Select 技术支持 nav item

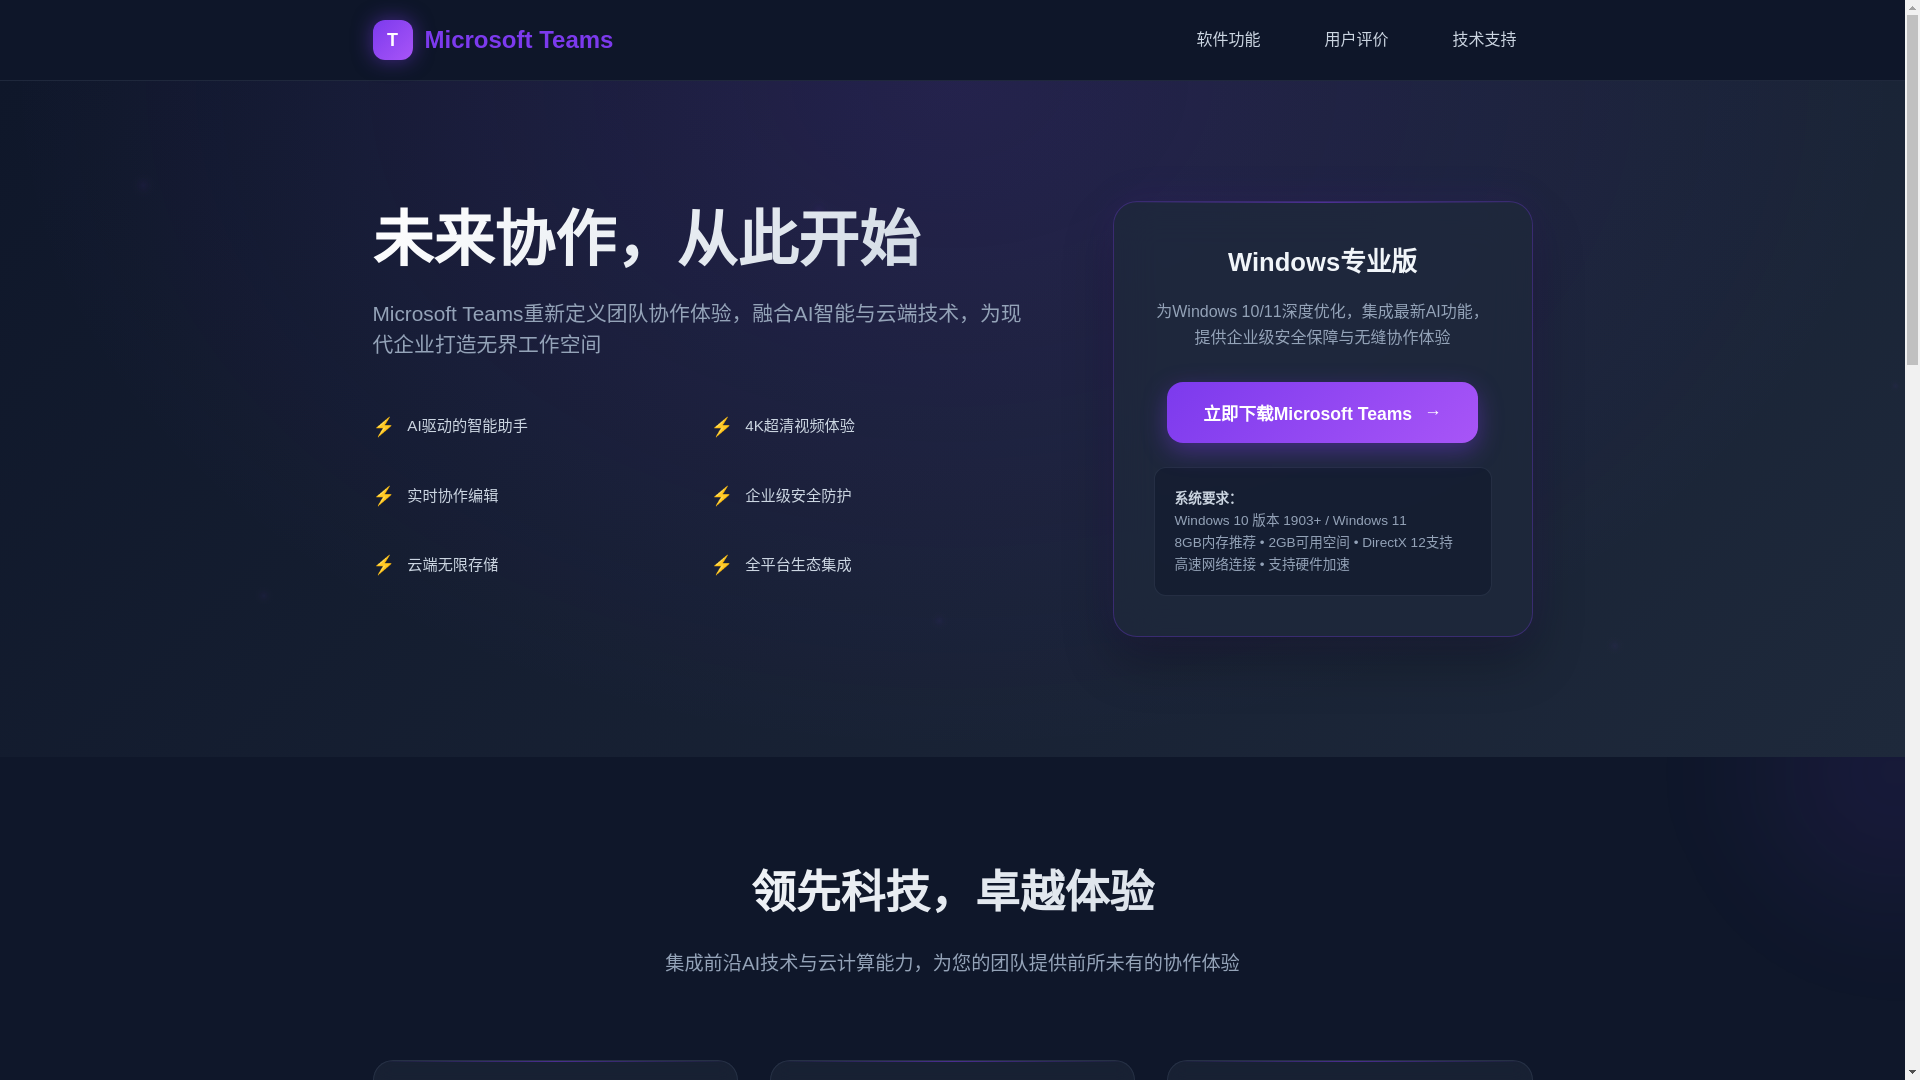pos(1484,40)
